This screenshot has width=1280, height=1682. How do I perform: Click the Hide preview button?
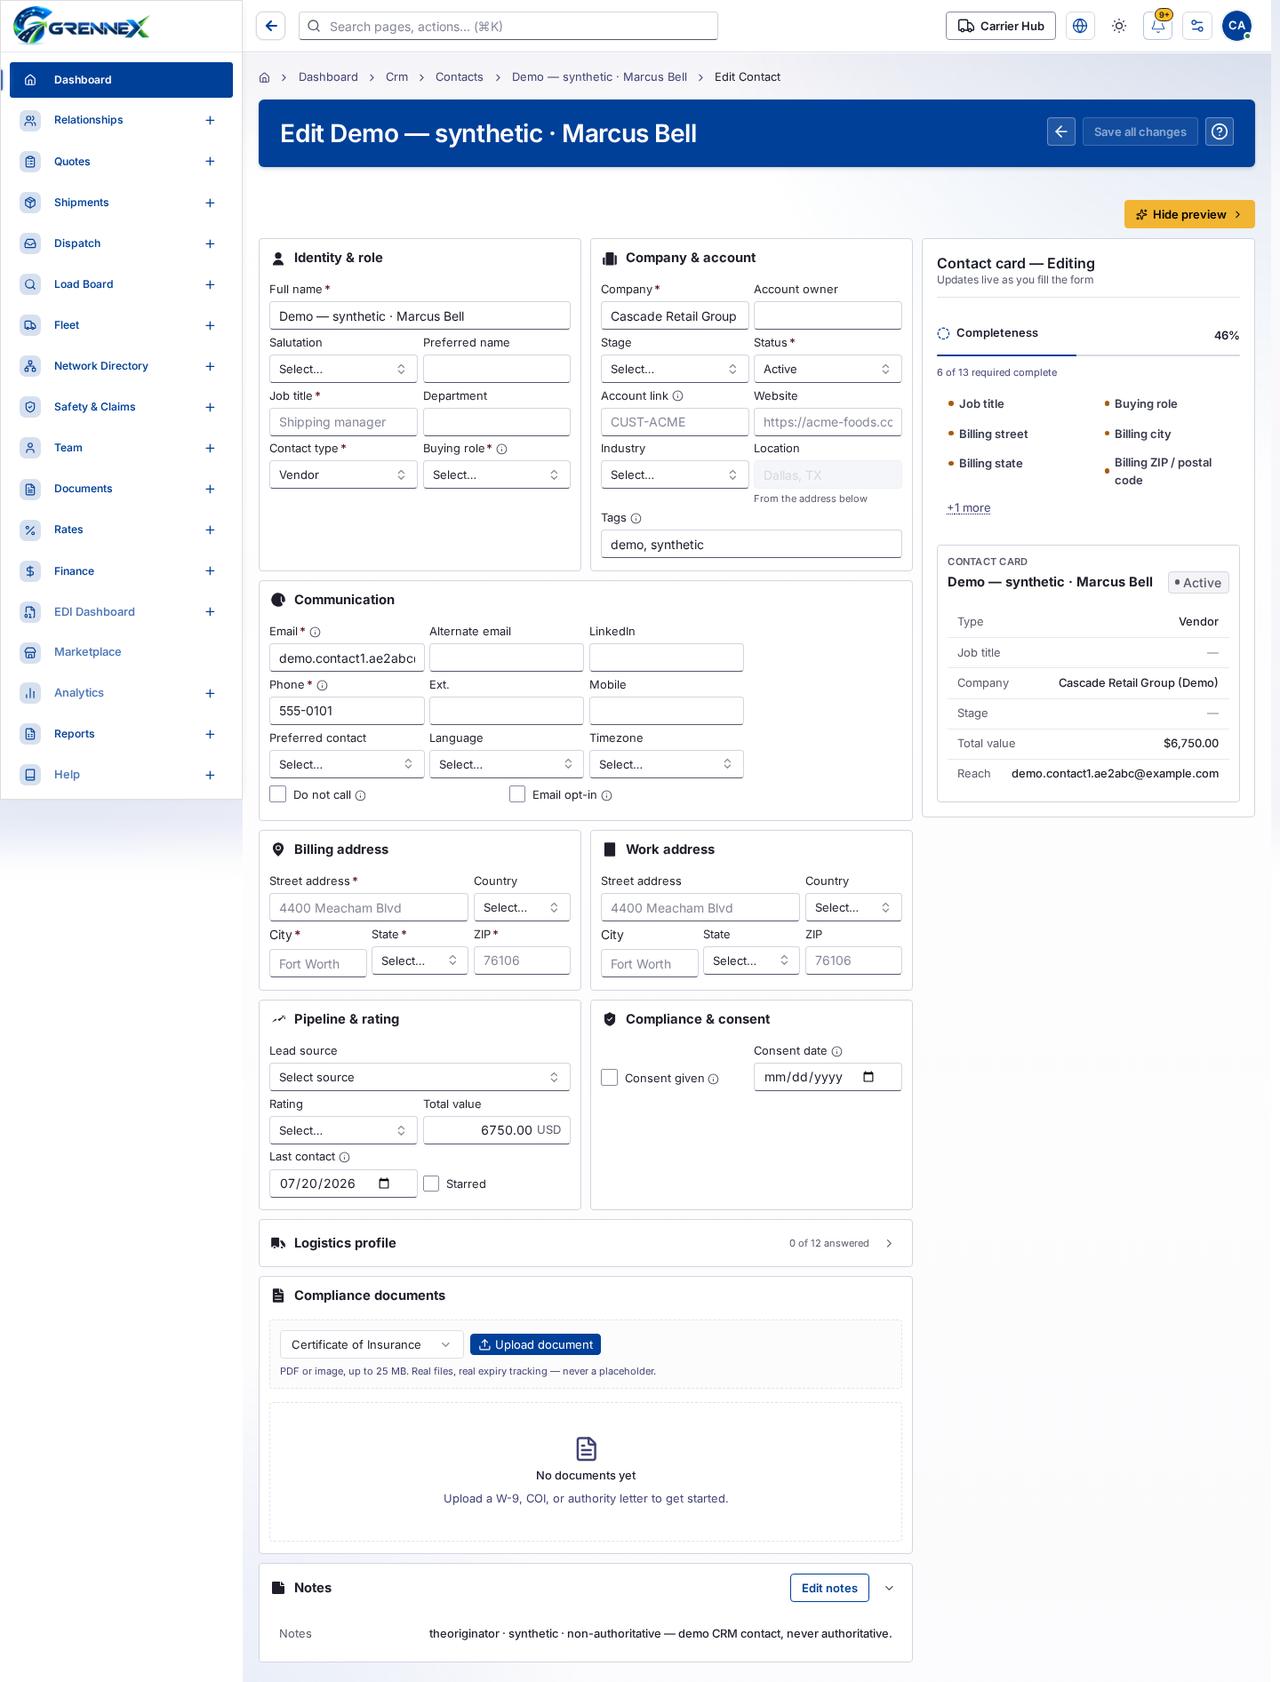coord(1189,214)
